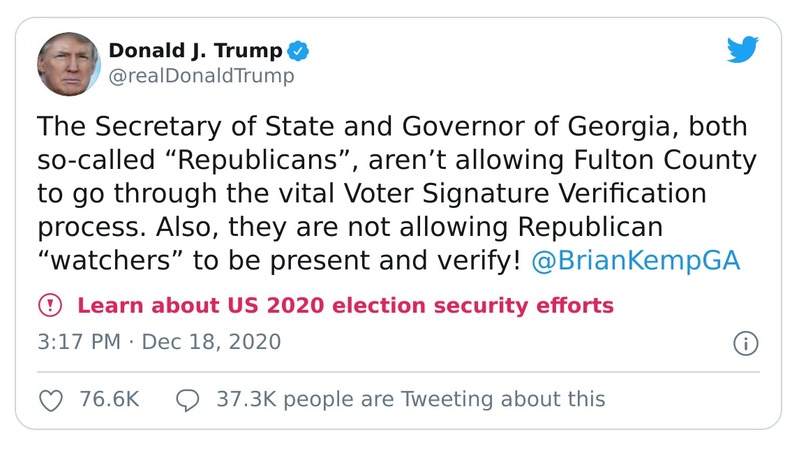Click the Donald J. Trump display name
This screenshot has height=453, width=799.
(196, 50)
